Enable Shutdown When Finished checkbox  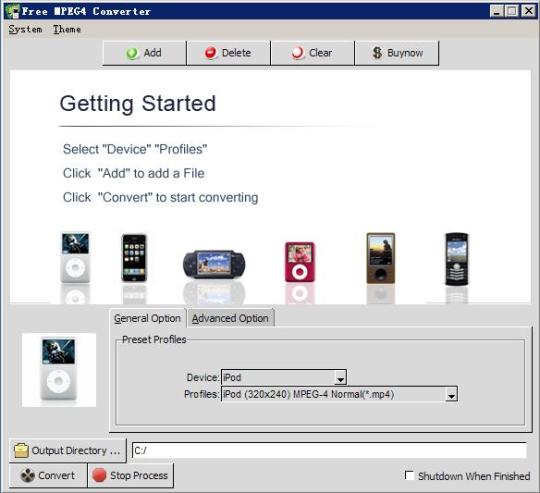[409, 476]
